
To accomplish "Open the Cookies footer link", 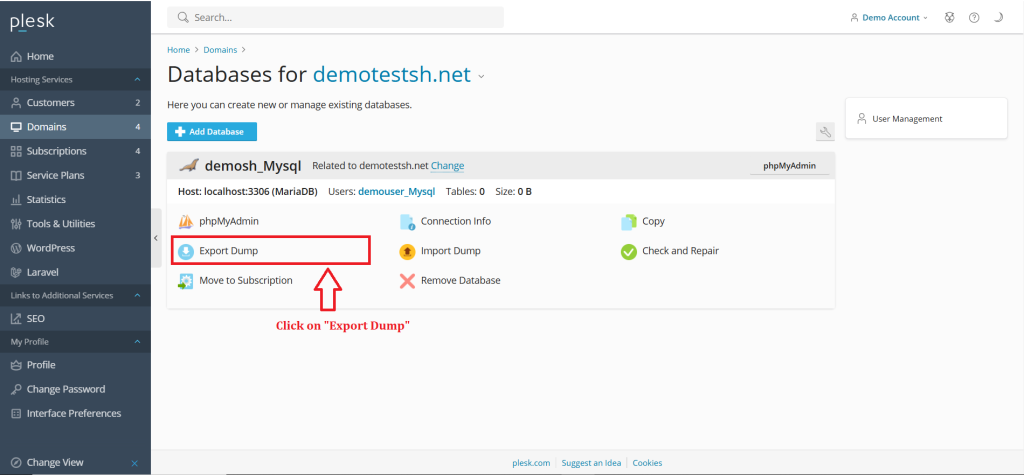I will (x=647, y=463).
